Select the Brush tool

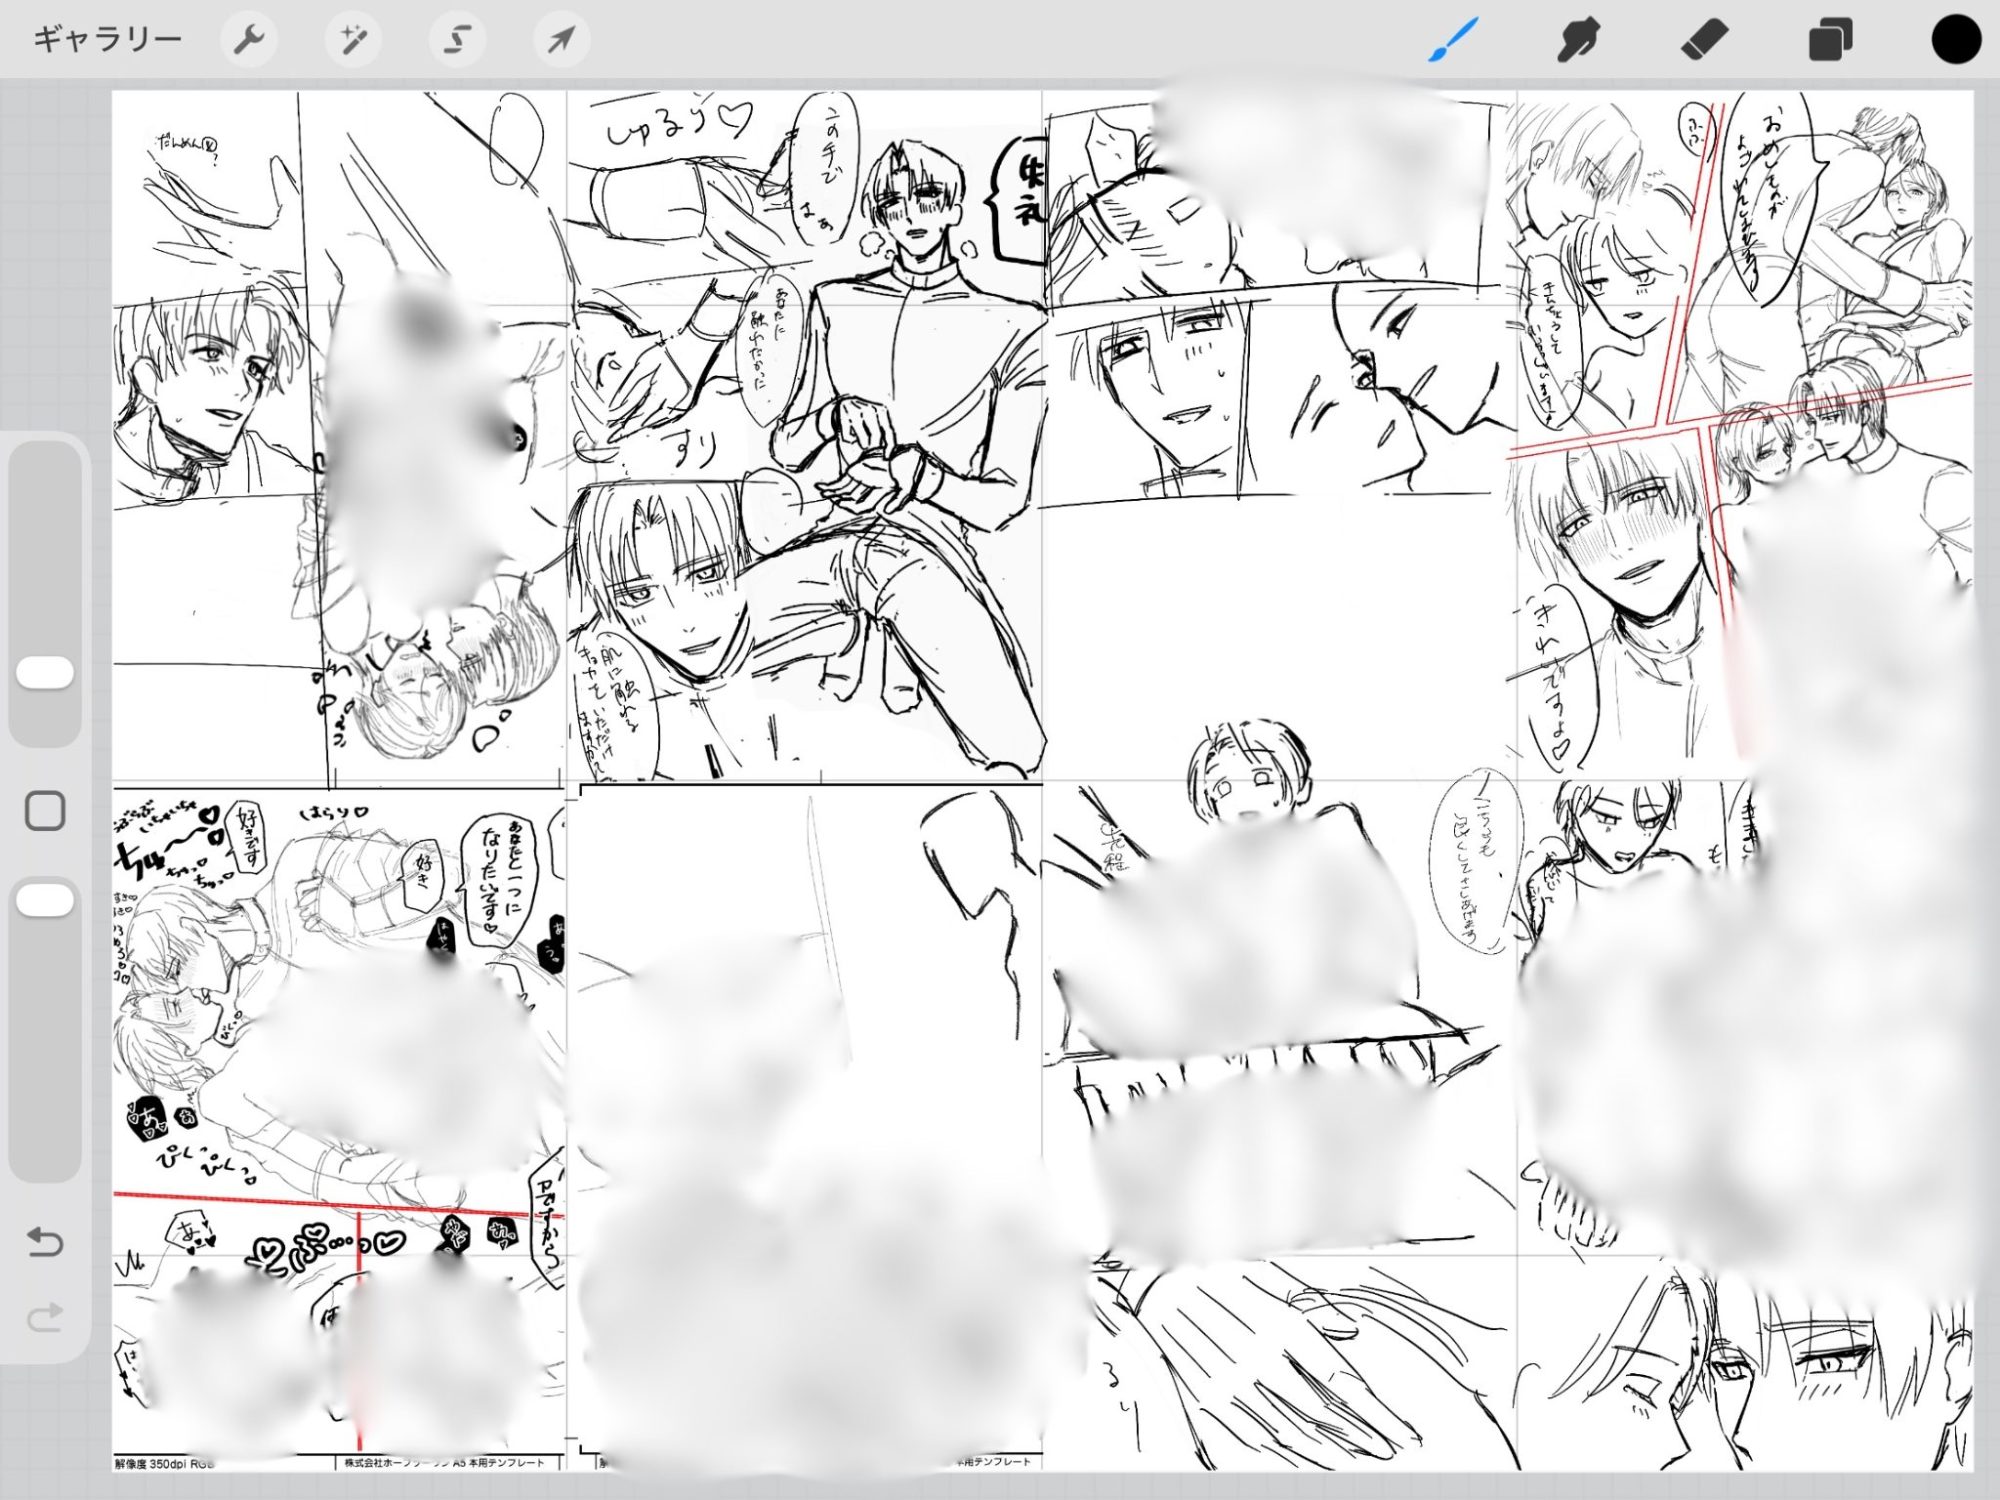pyautogui.click(x=1452, y=41)
